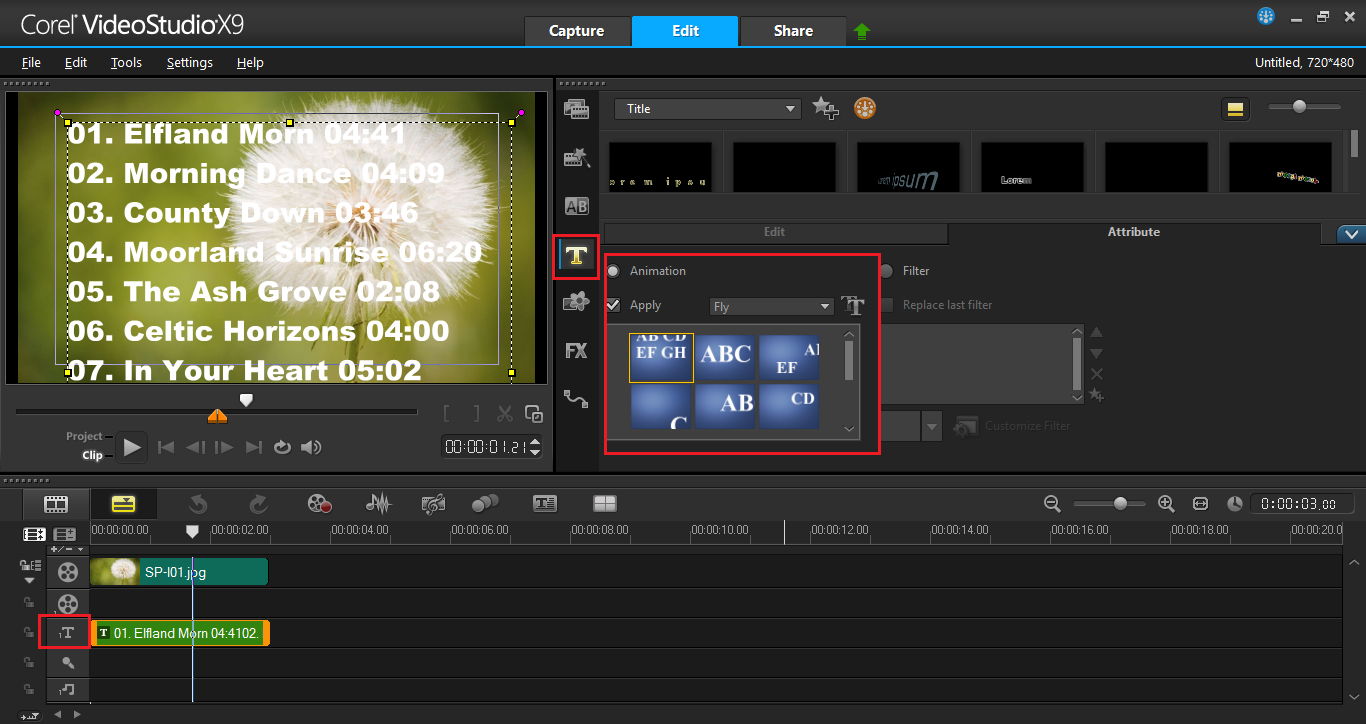Image resolution: width=1366 pixels, height=724 pixels.
Task: Click the Music track note button
Action: [x=68, y=689]
